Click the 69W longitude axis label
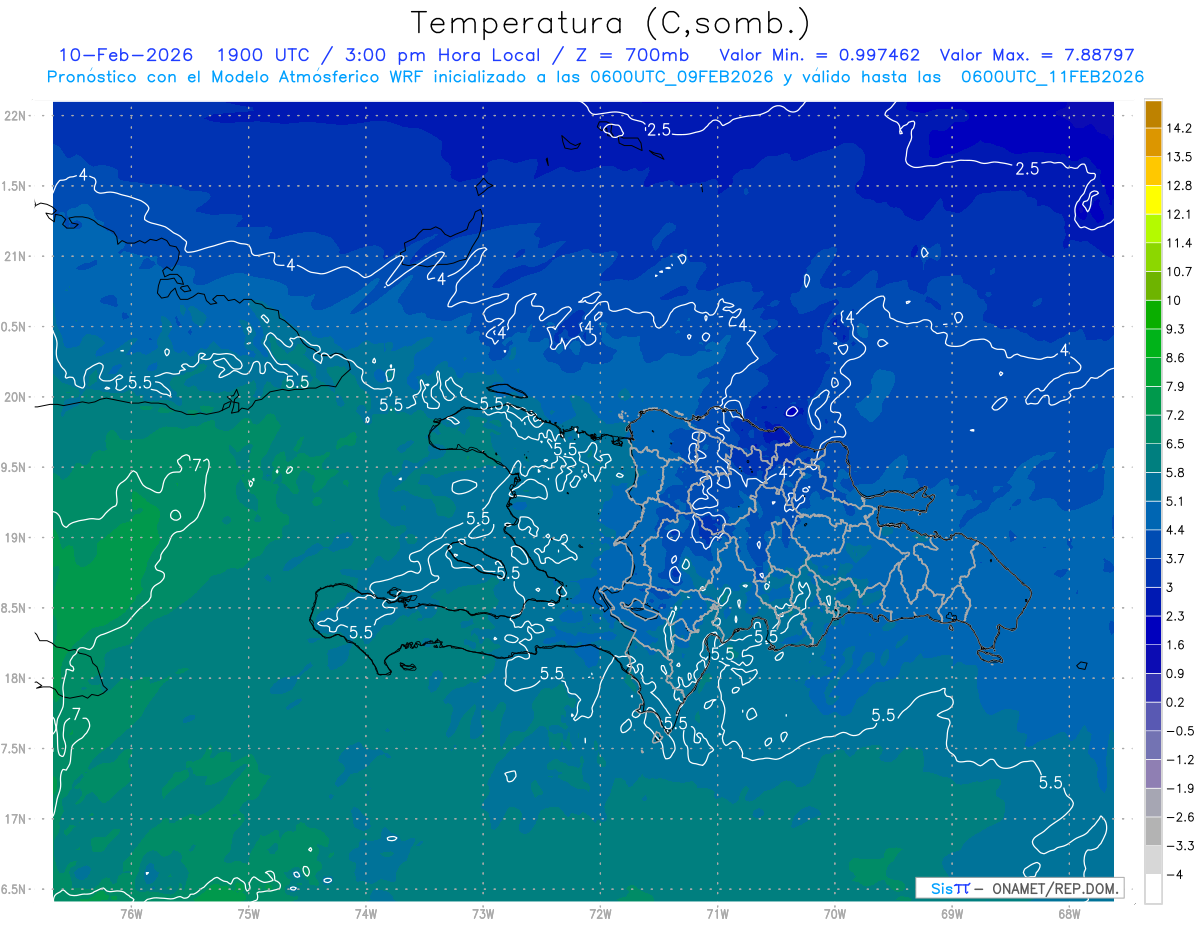This screenshot has width=1200, height=927. tap(952, 912)
